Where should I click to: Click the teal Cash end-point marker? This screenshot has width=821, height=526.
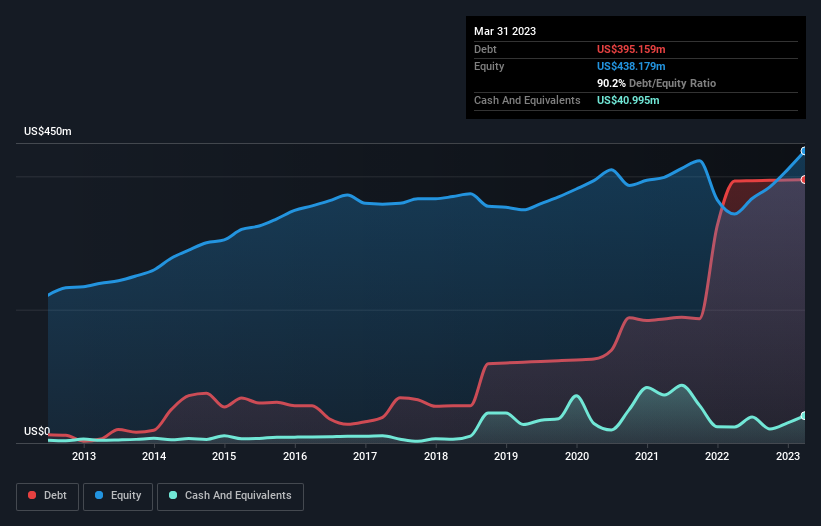804,416
